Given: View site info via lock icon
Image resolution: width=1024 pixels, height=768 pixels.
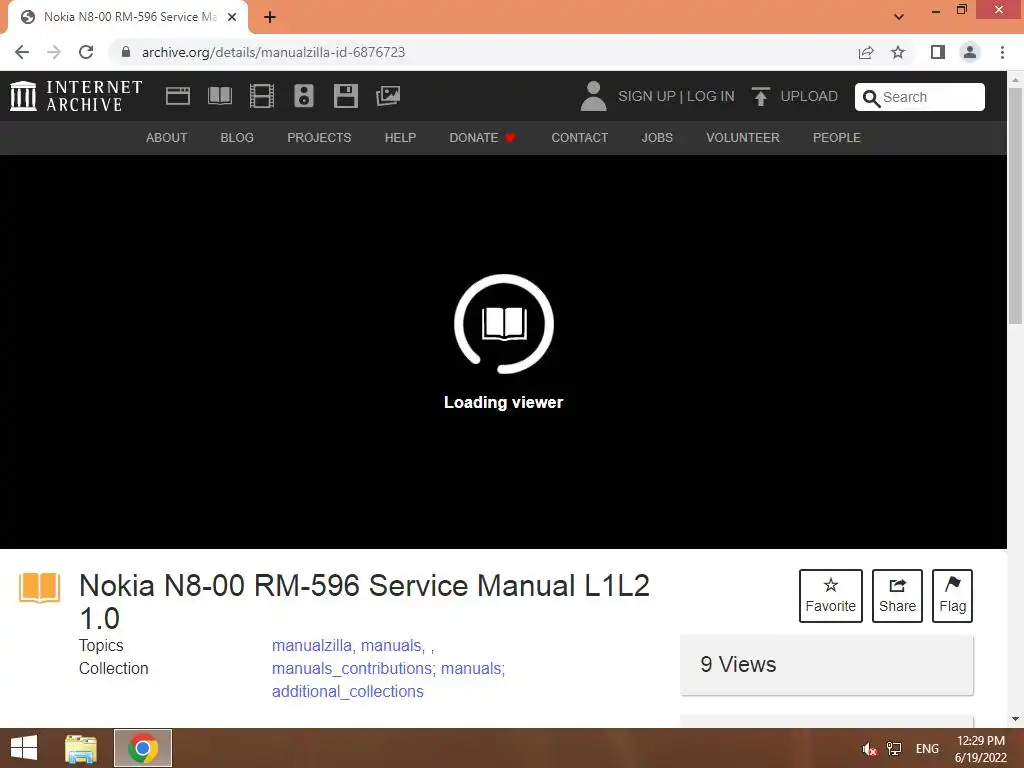Looking at the screenshot, I should click(126, 52).
